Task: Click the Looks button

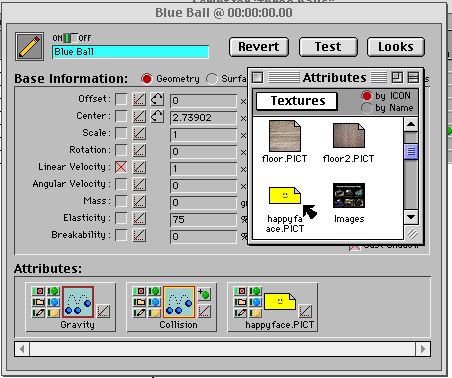Action: (396, 47)
